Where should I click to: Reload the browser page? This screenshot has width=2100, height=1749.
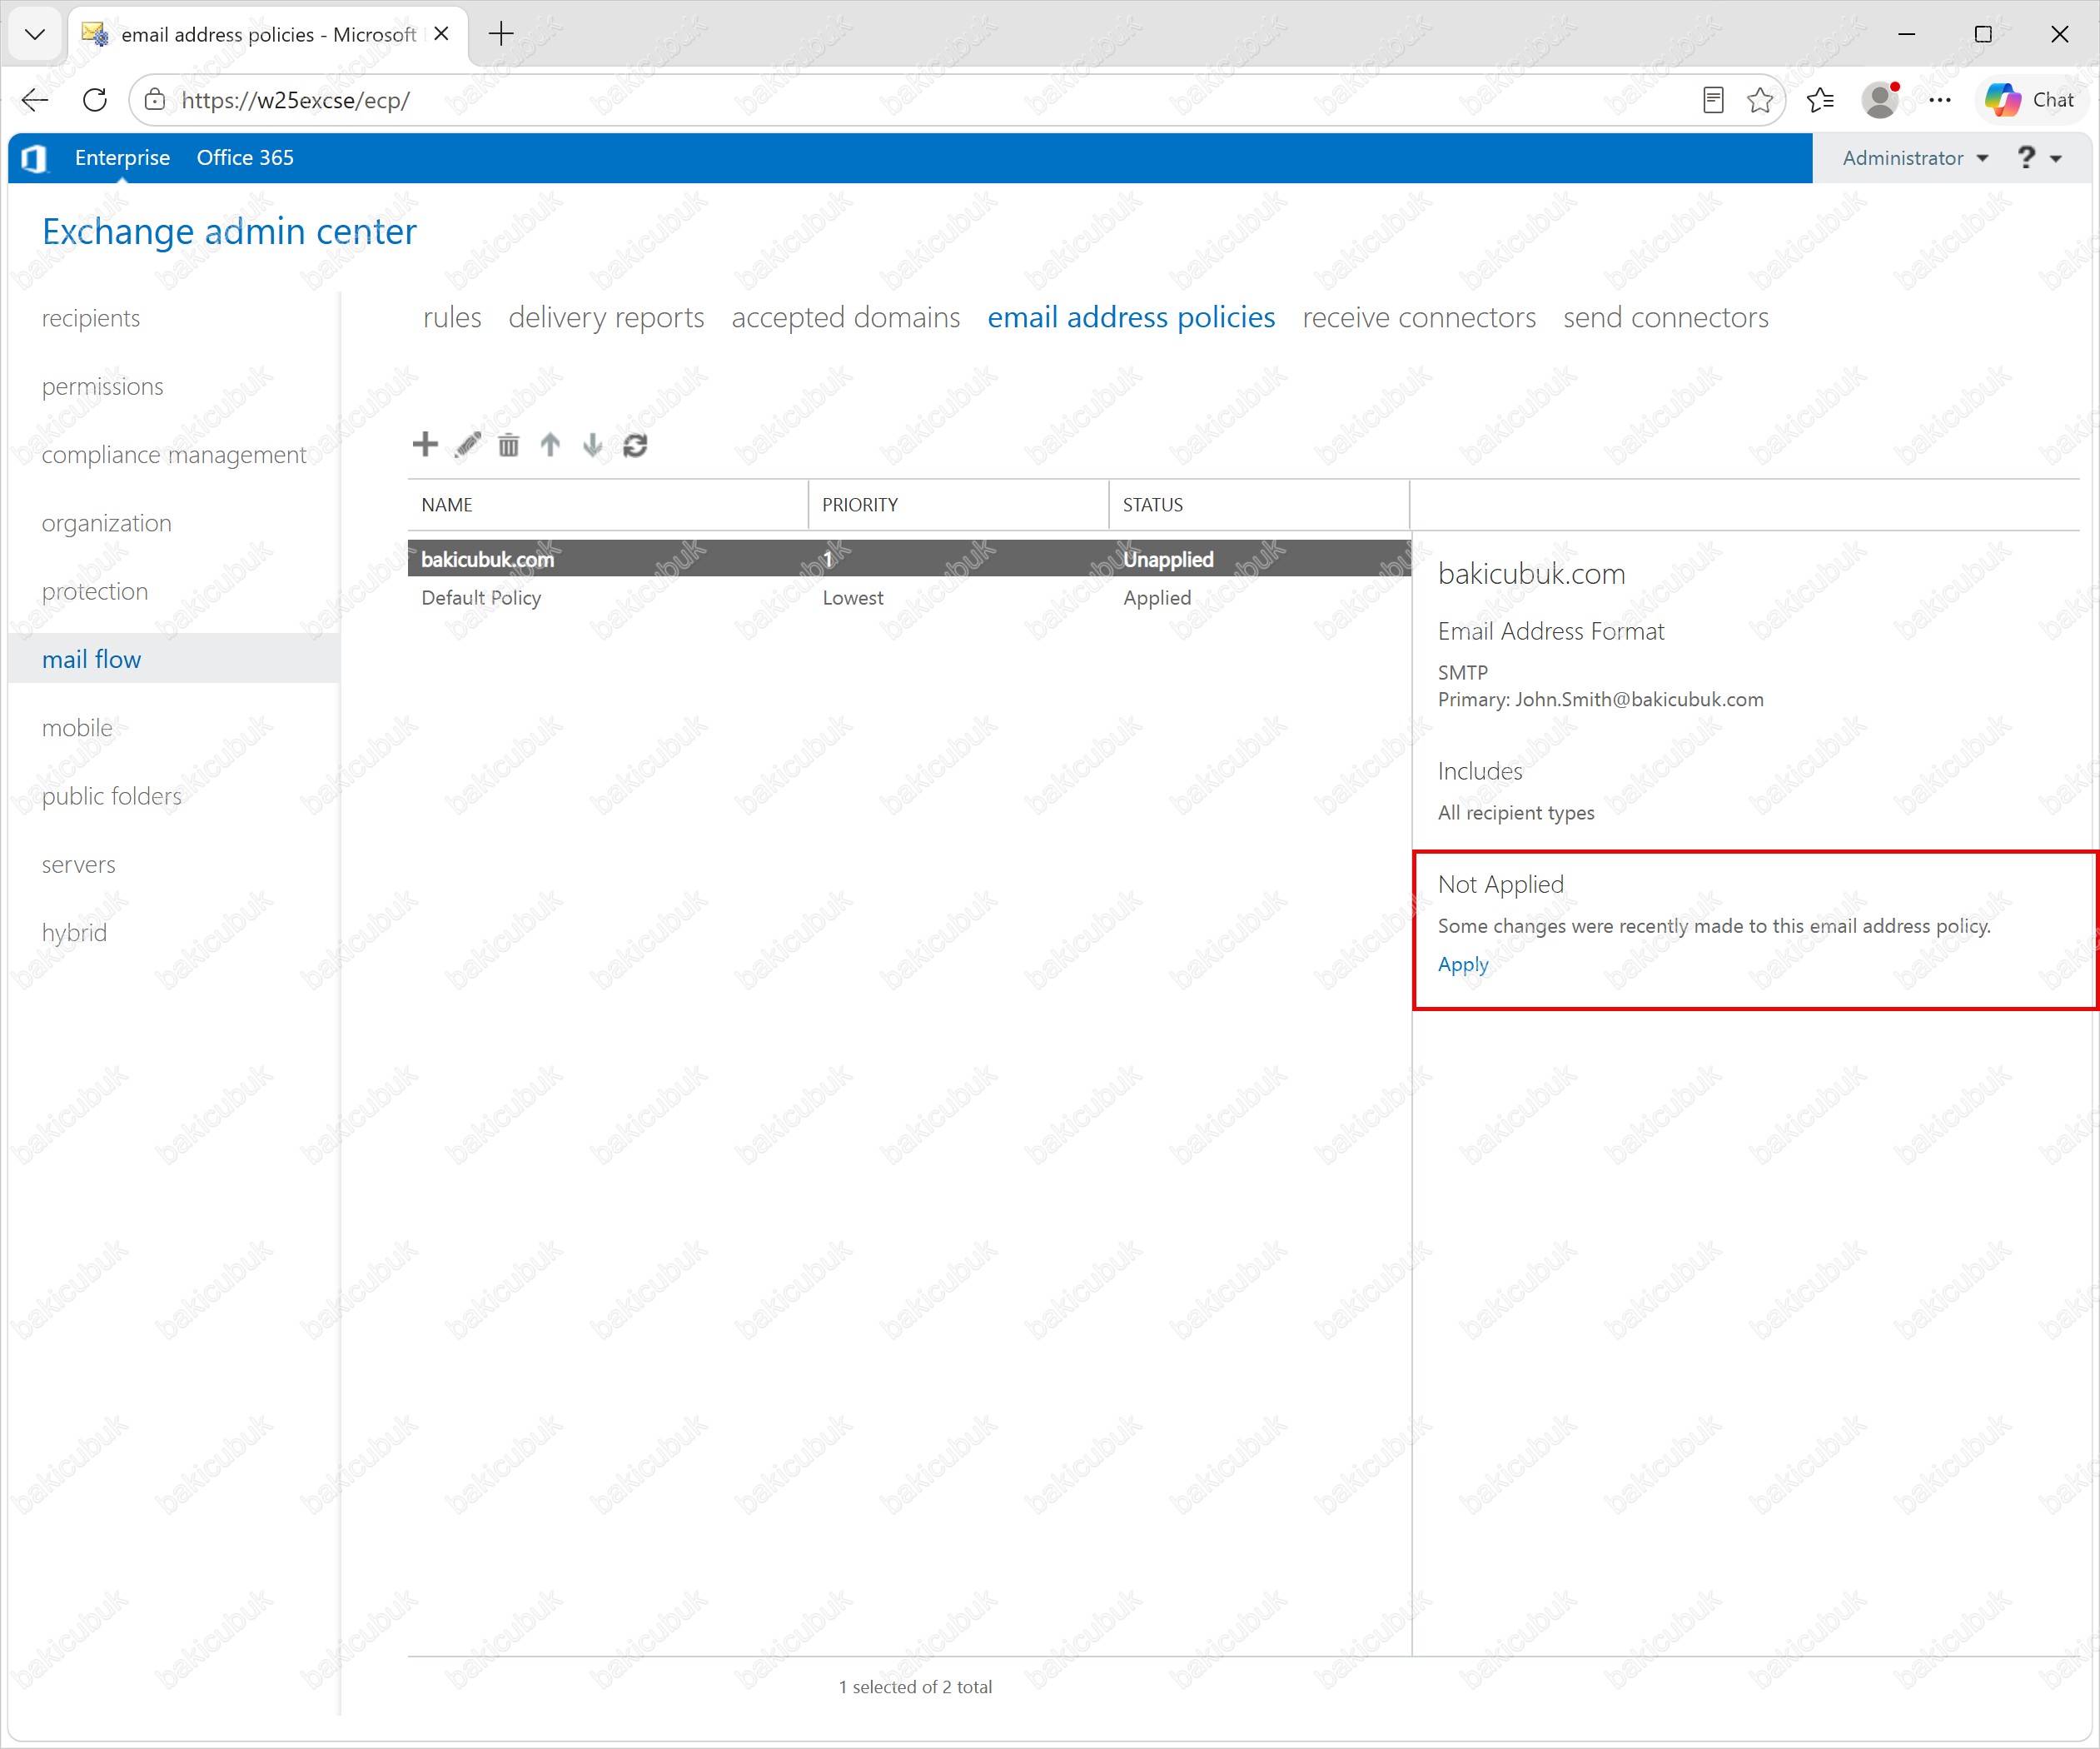95,100
